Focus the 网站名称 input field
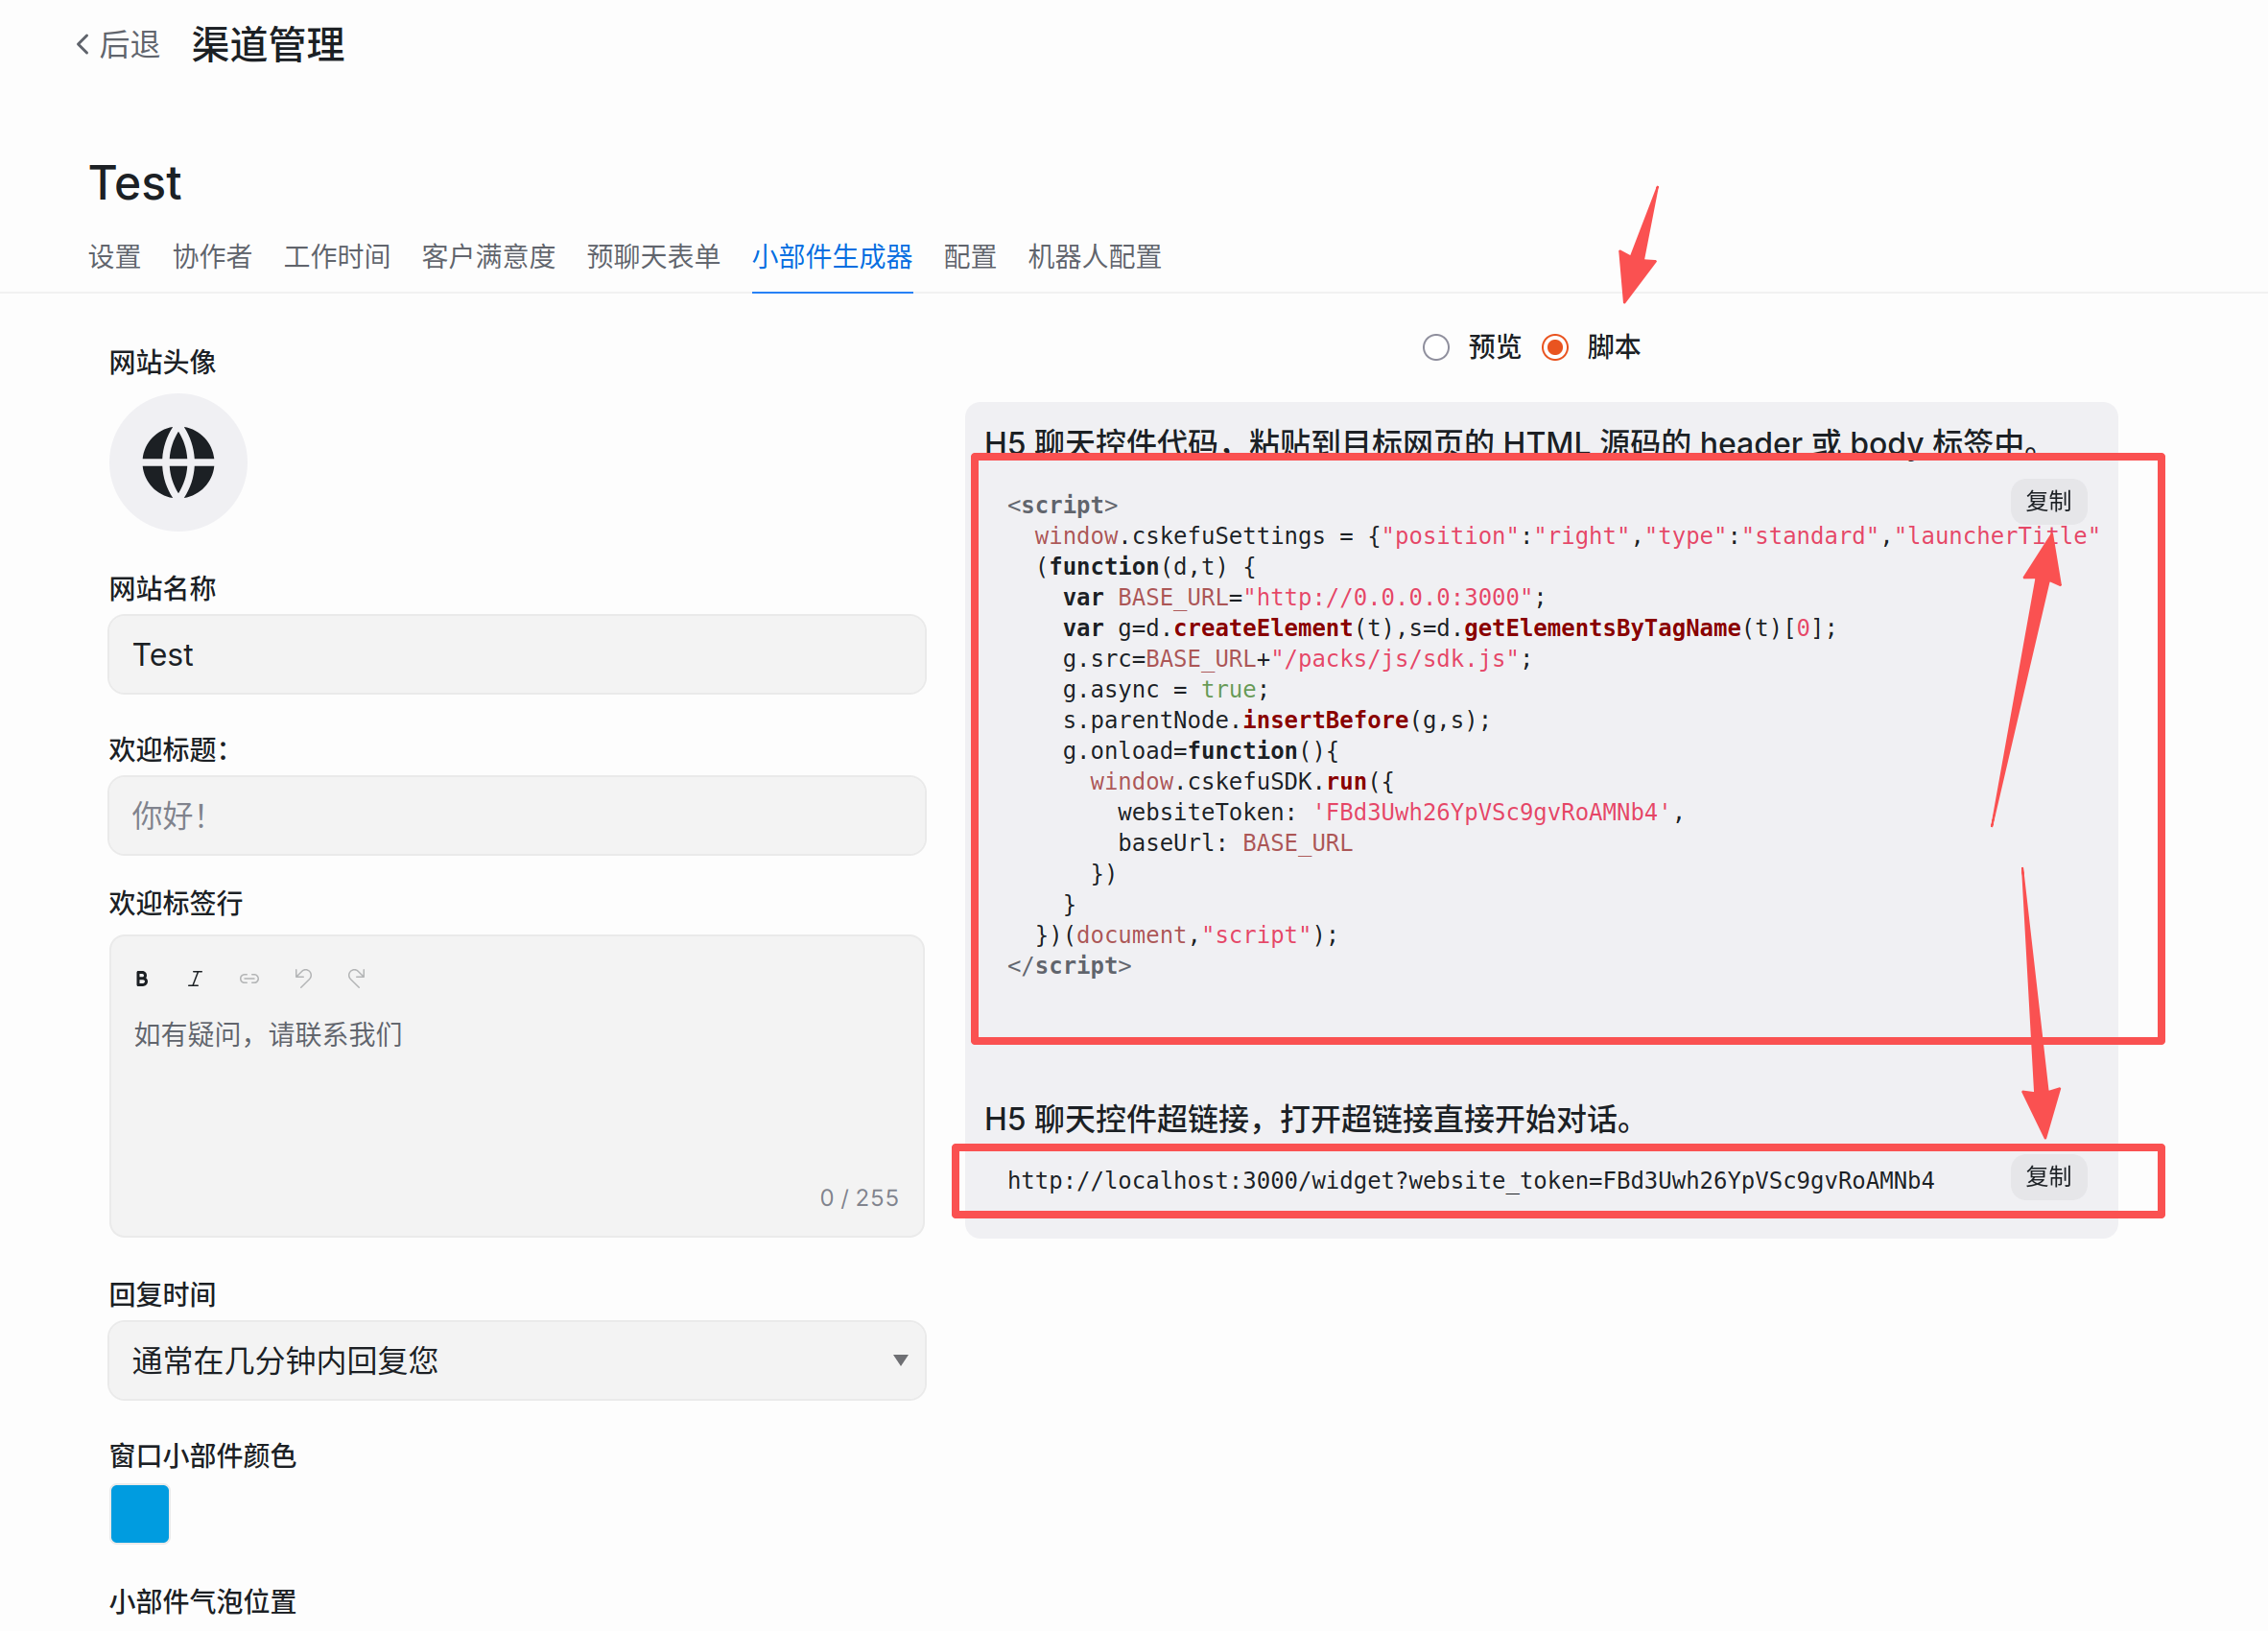 pyautogui.click(x=516, y=655)
